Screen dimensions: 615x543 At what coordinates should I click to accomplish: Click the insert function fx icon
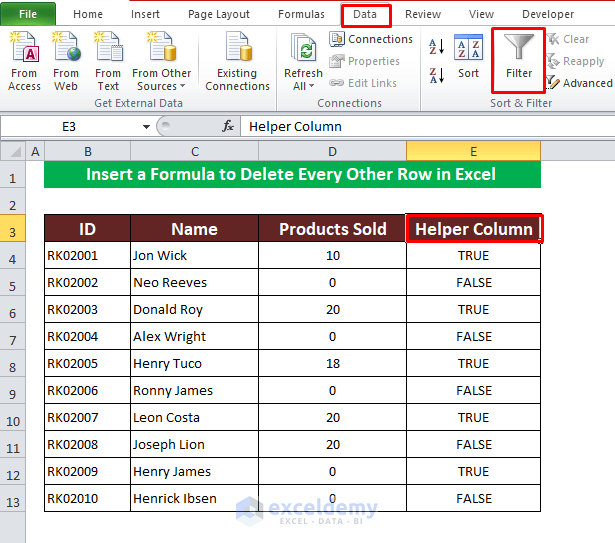(x=228, y=127)
